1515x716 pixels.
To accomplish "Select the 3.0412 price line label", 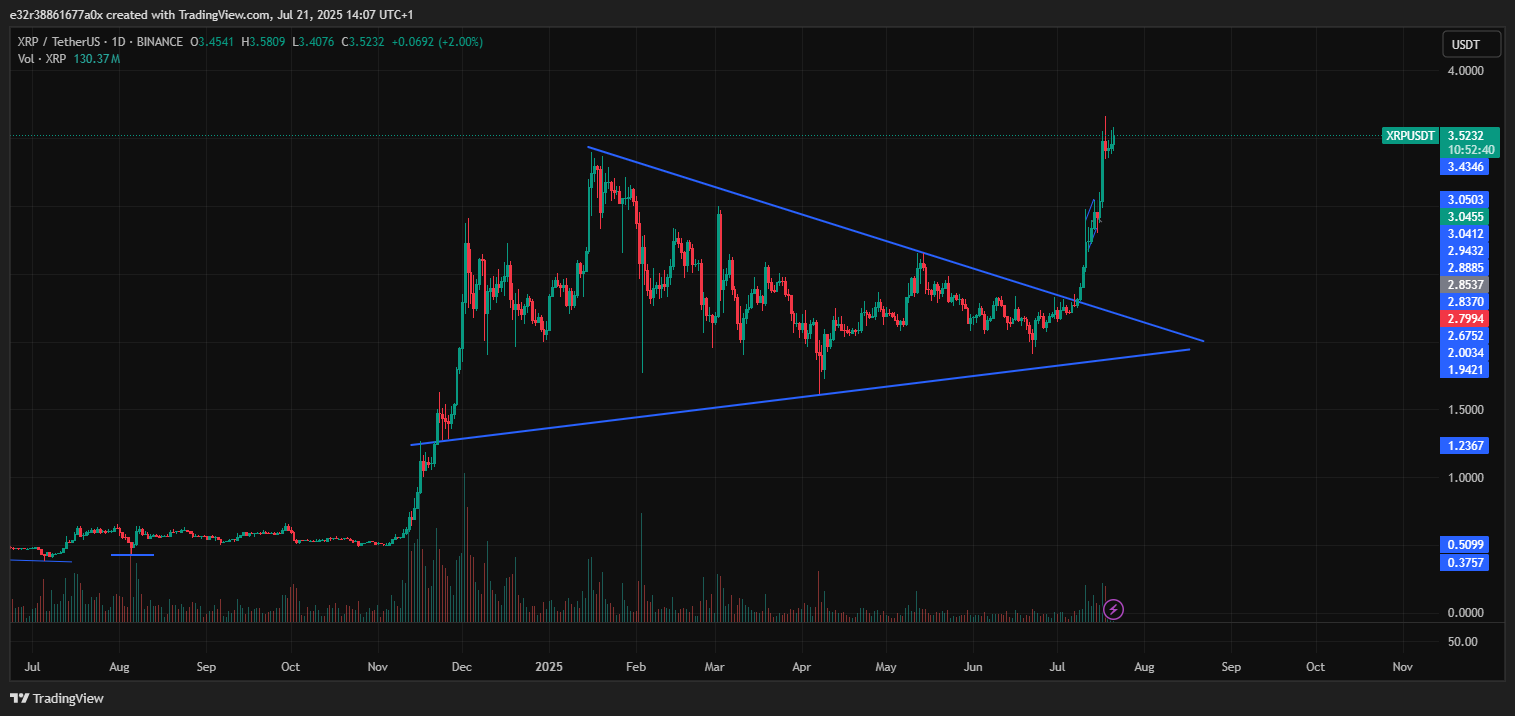I will (x=1464, y=233).
